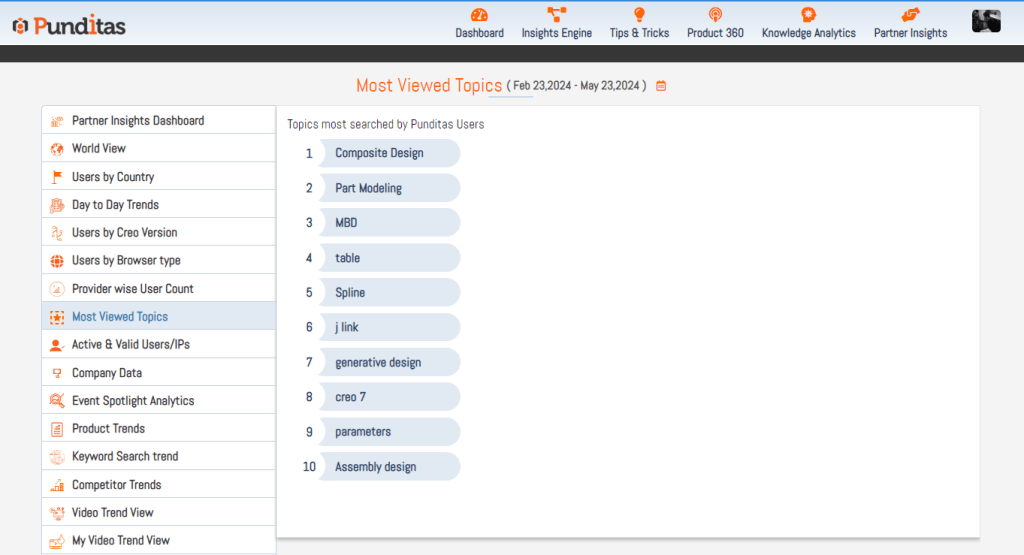This screenshot has width=1024, height=555.
Task: Click the Feb 23 – May 23 date range
Action: click(576, 86)
